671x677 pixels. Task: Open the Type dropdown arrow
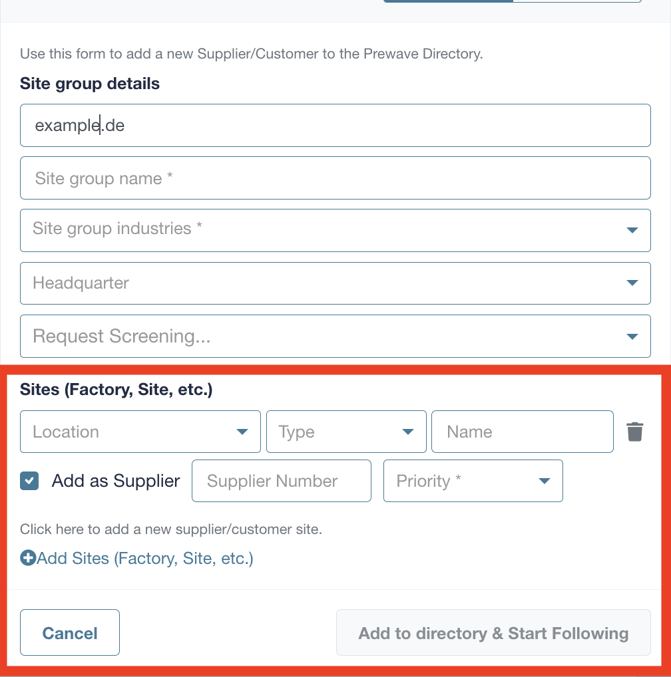(408, 432)
